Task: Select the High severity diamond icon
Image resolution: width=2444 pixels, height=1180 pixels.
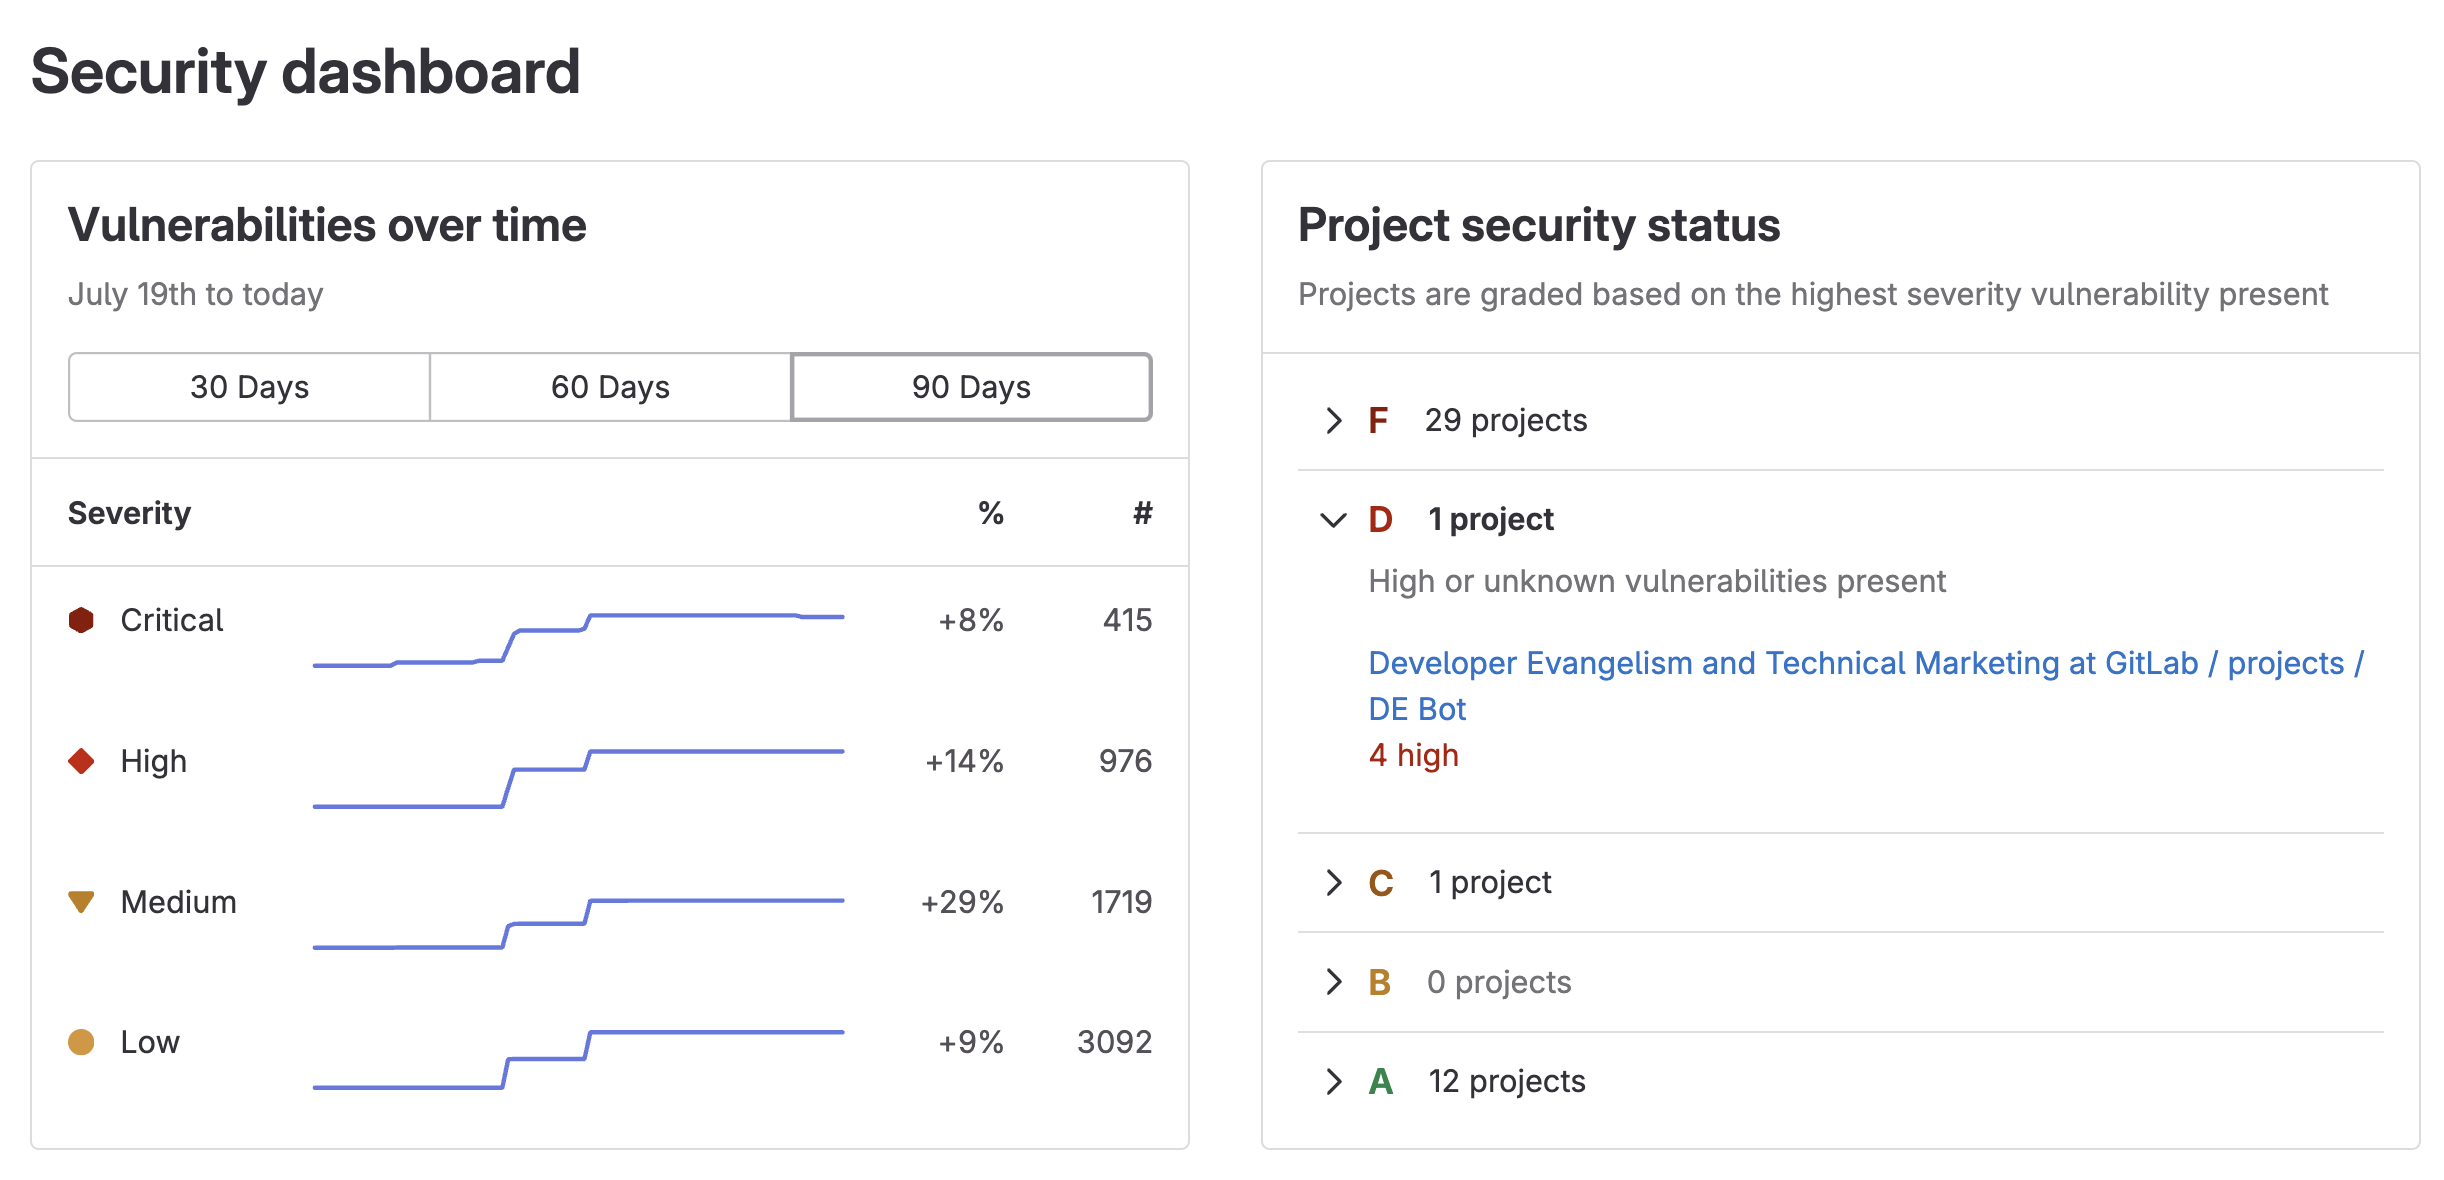Action: (83, 761)
